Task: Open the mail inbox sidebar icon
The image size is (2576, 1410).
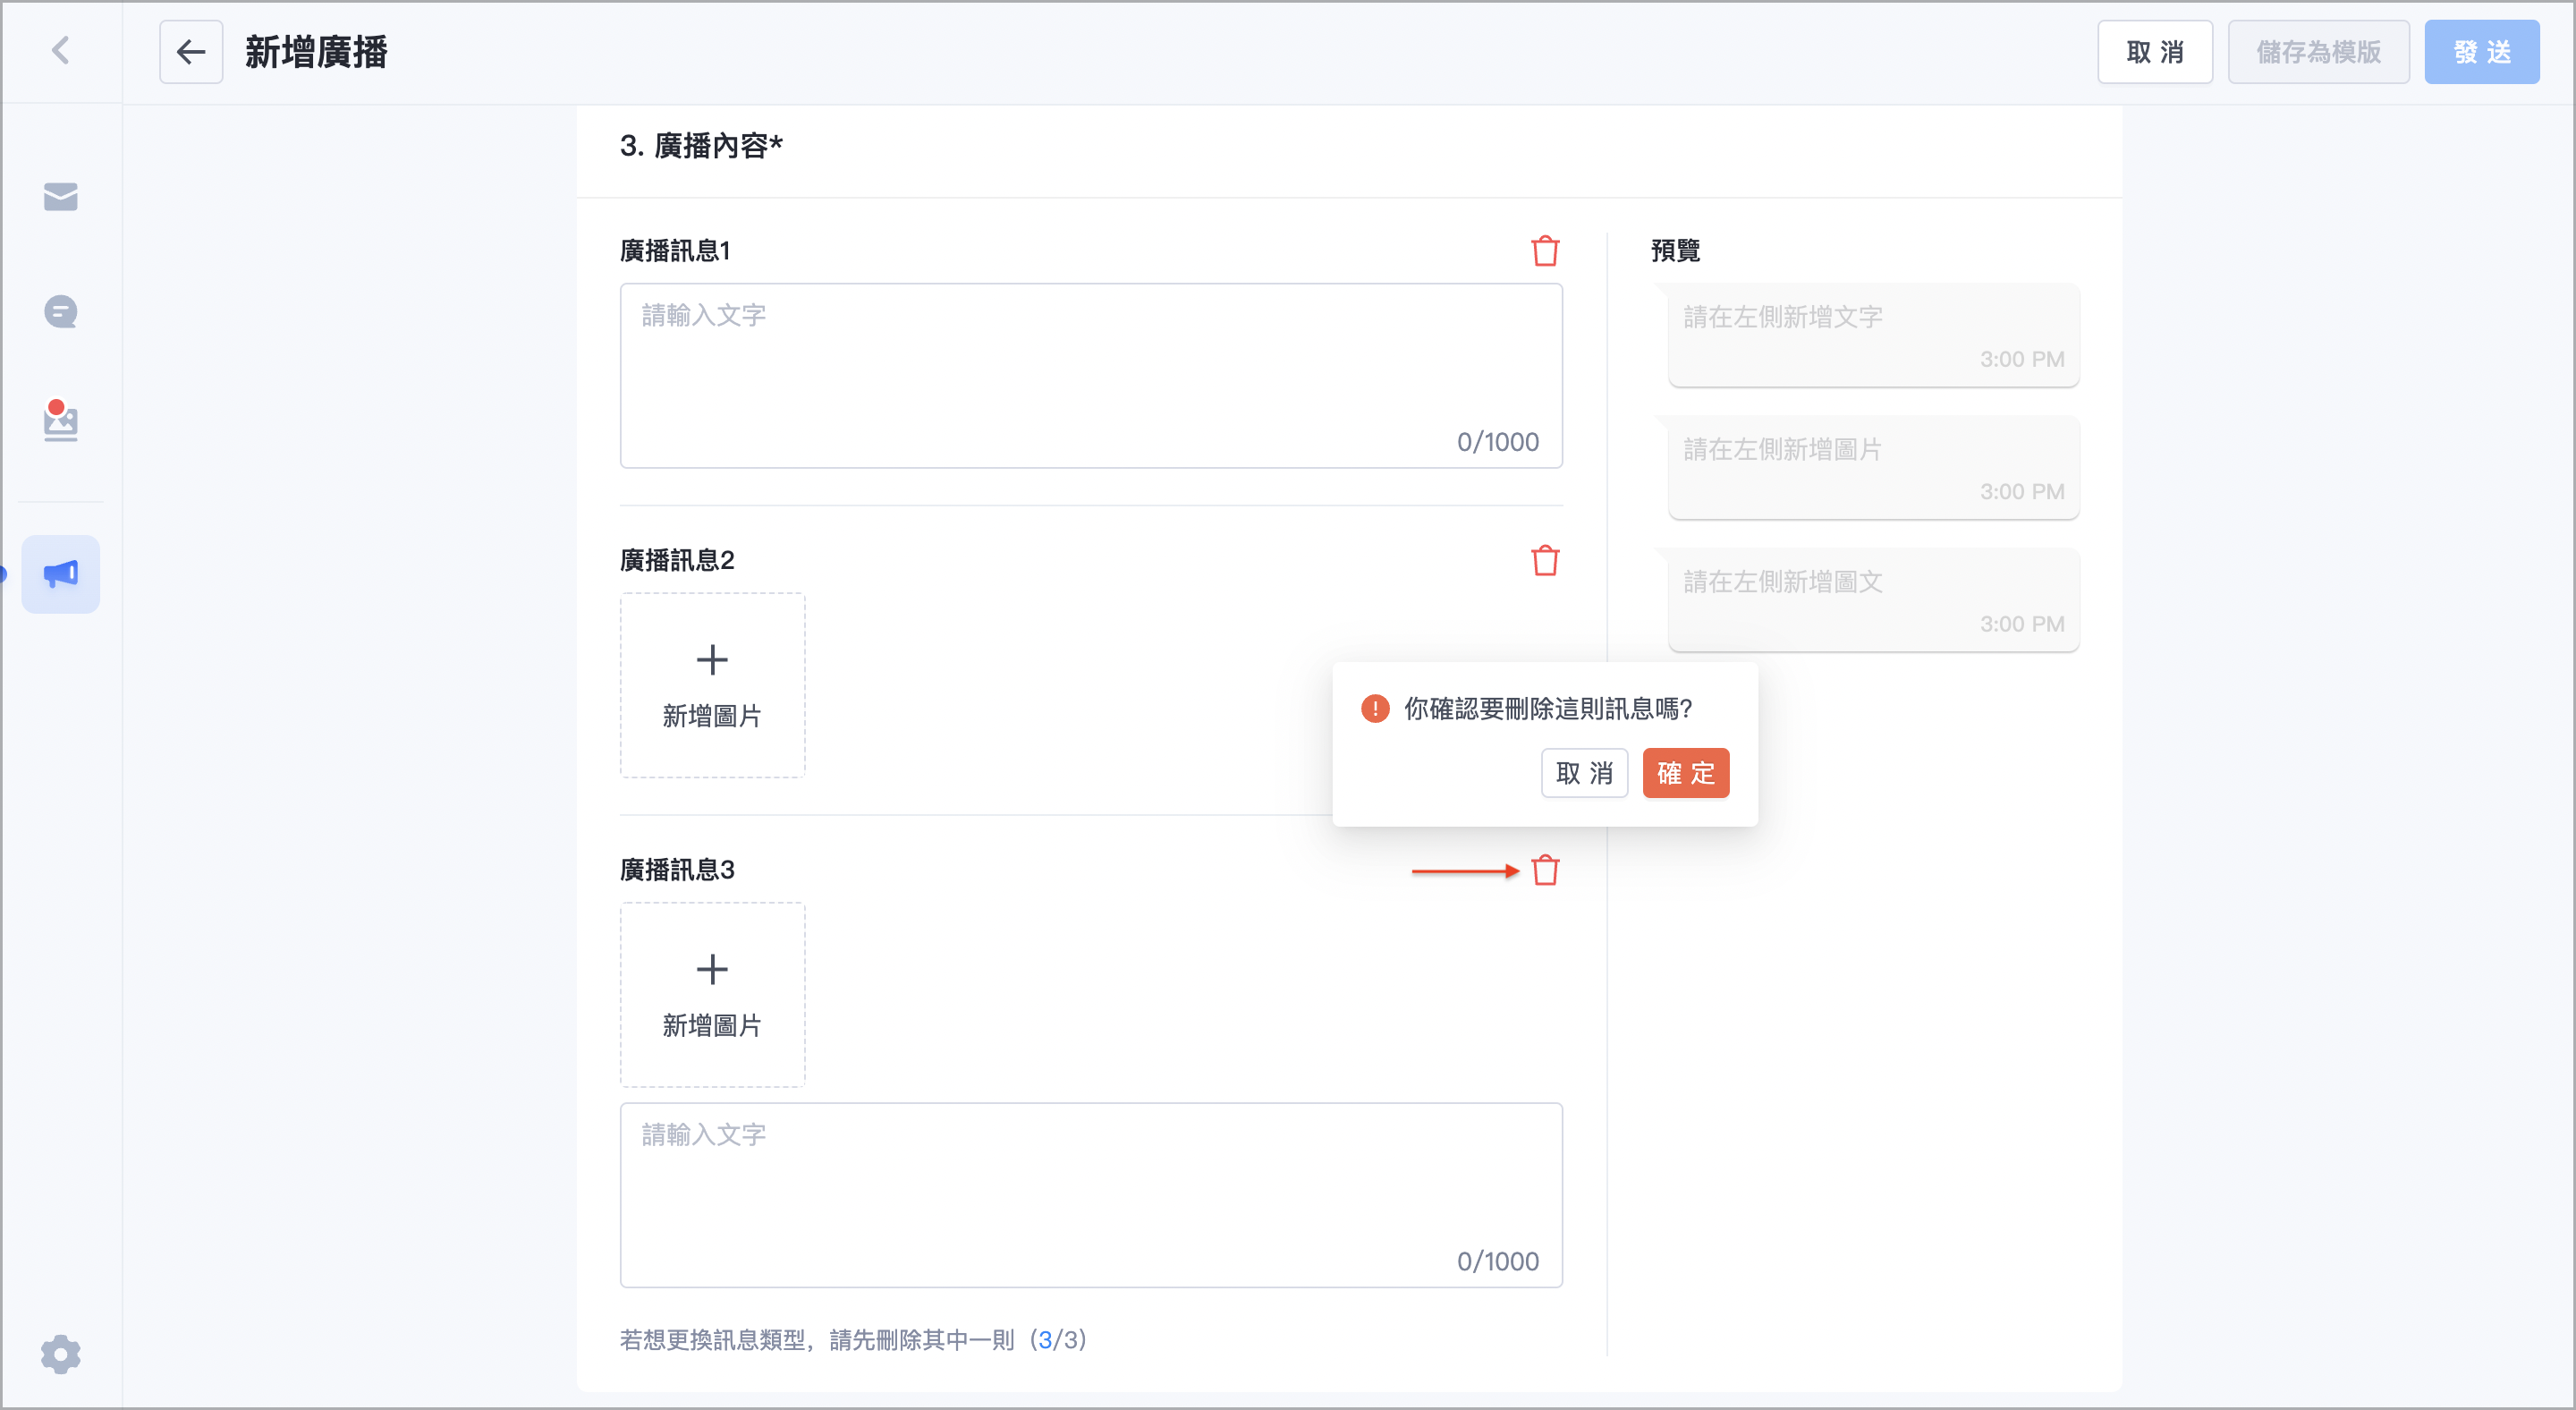Action: click(61, 197)
